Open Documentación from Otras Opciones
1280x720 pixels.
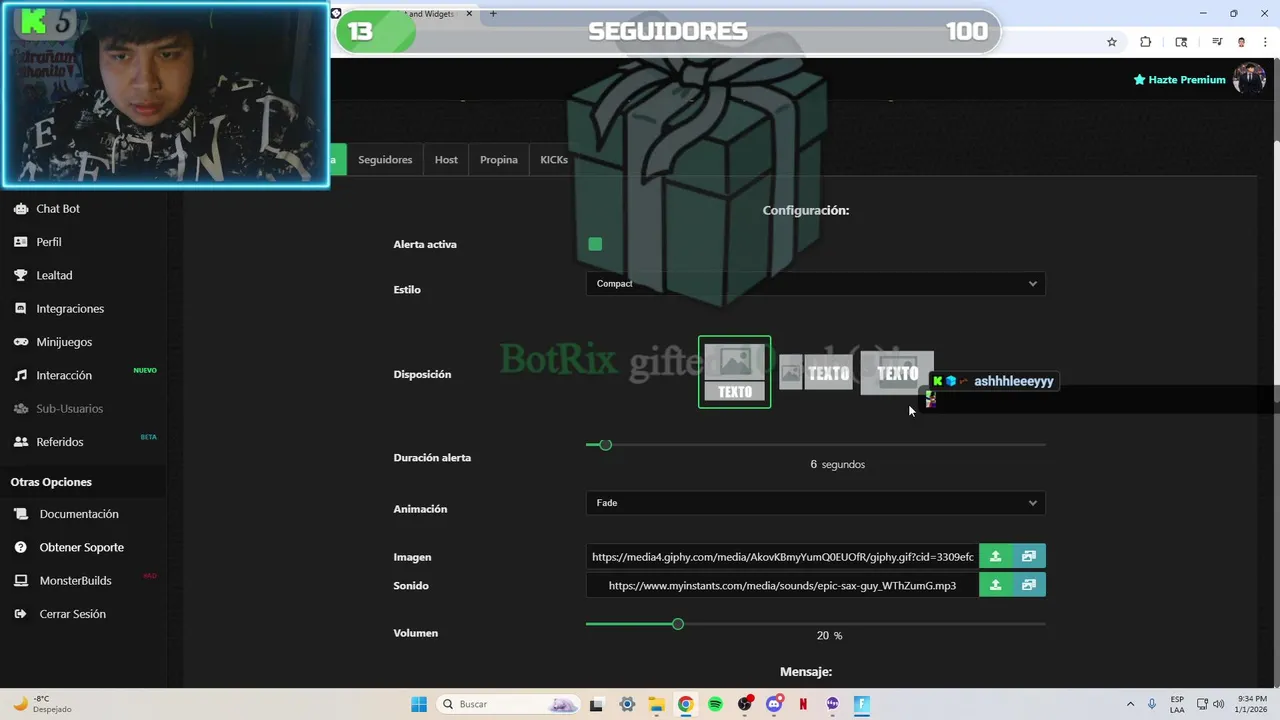point(79,514)
